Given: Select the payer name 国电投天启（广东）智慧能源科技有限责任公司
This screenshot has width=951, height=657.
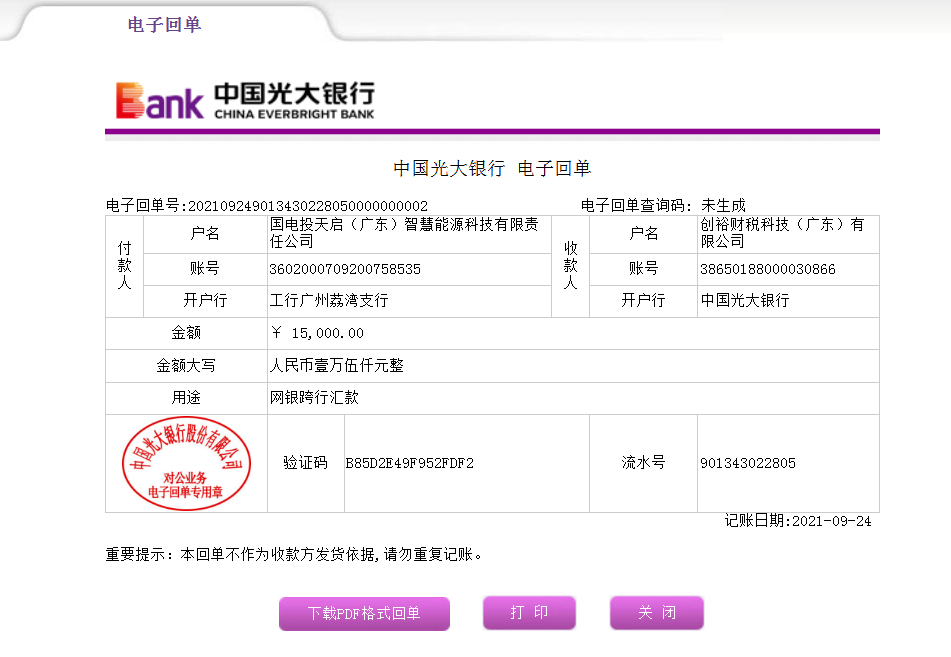Looking at the screenshot, I should [x=404, y=233].
